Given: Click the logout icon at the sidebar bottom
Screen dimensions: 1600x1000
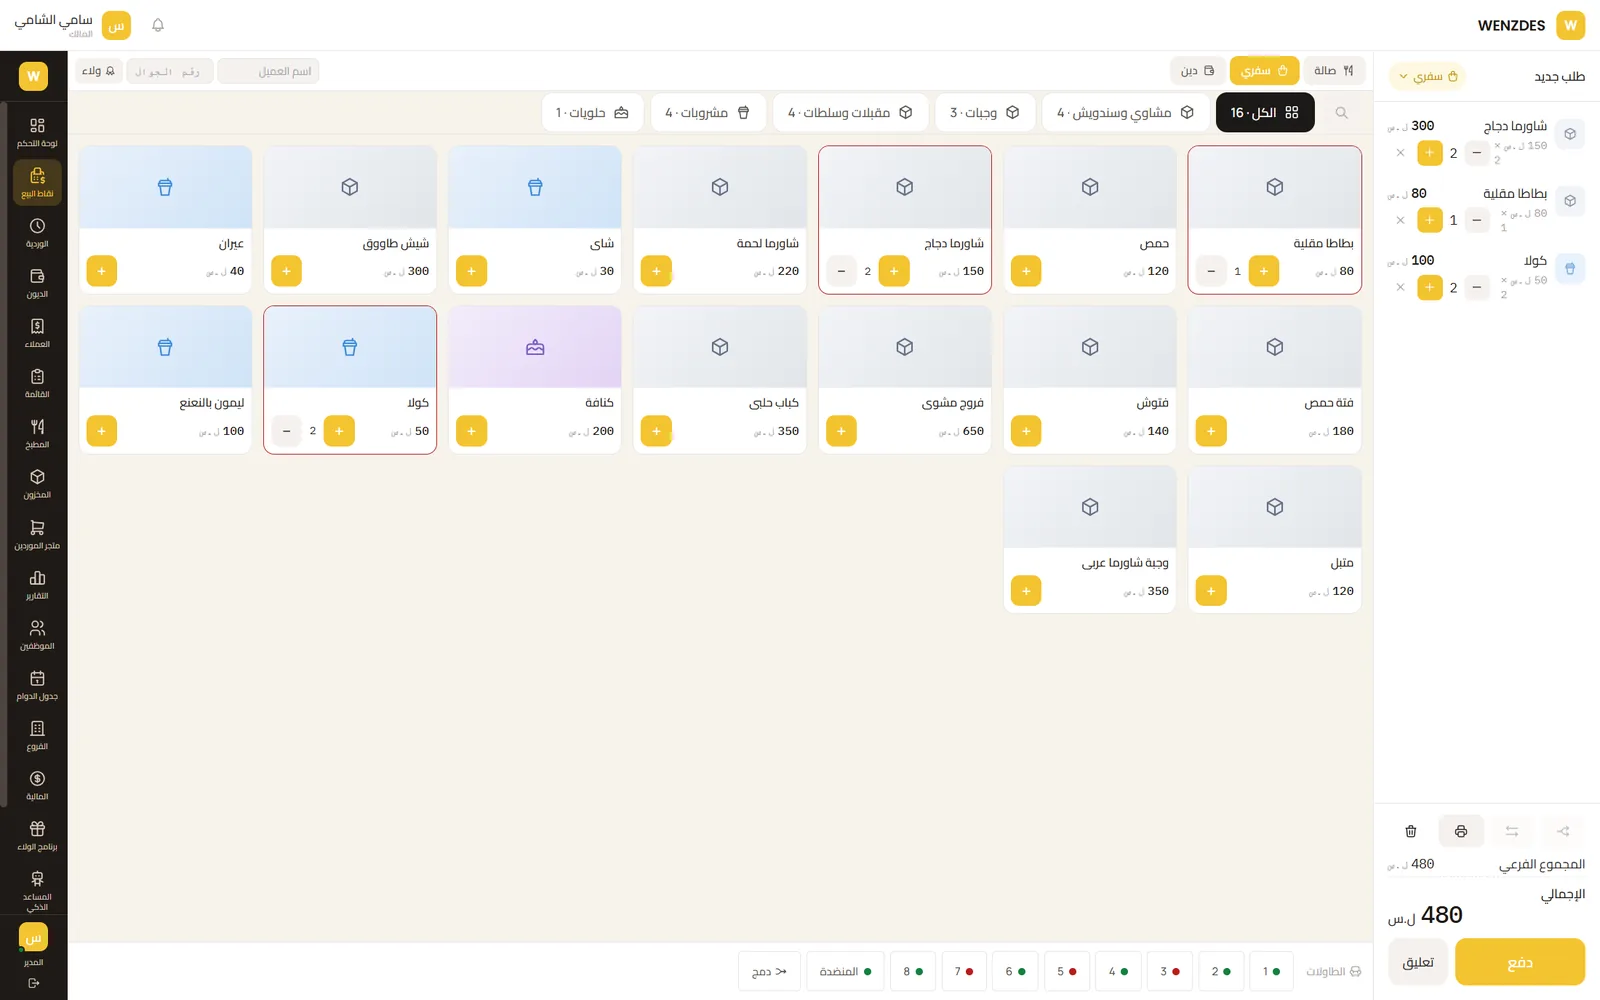Looking at the screenshot, I should [33, 983].
